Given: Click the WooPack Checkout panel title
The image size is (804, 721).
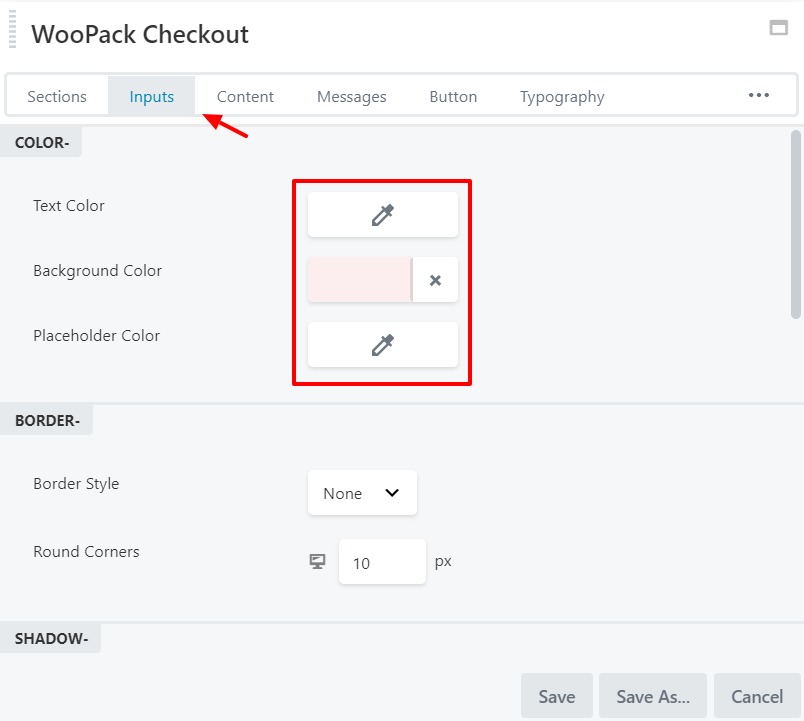Looking at the screenshot, I should 140,34.
